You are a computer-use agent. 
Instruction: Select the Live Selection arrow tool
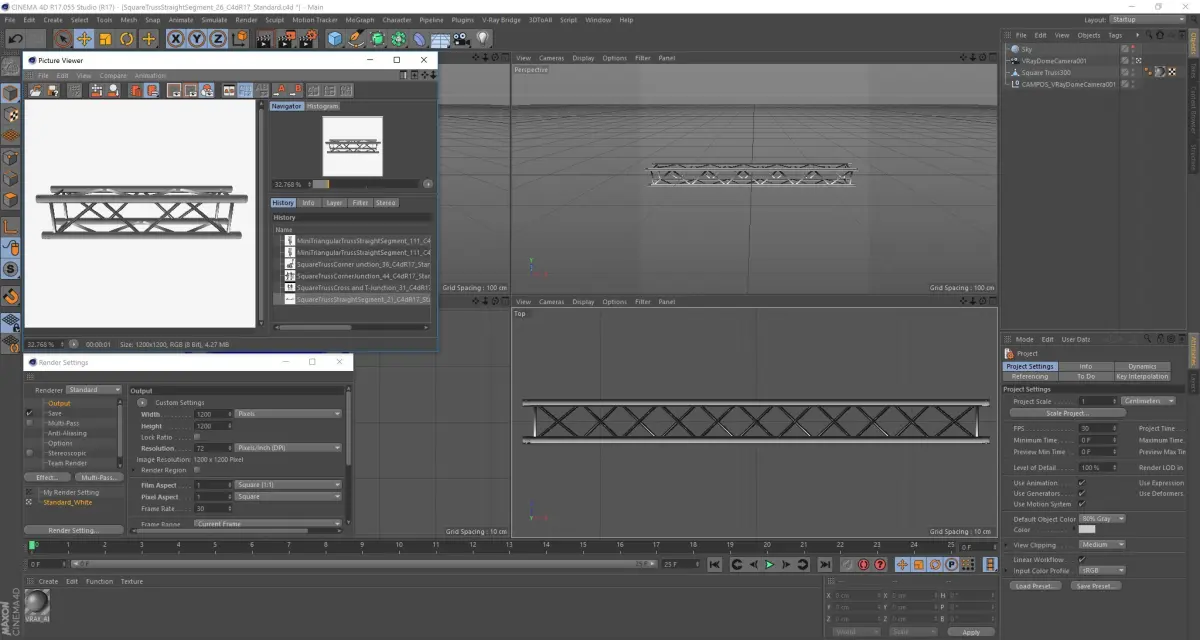63,38
